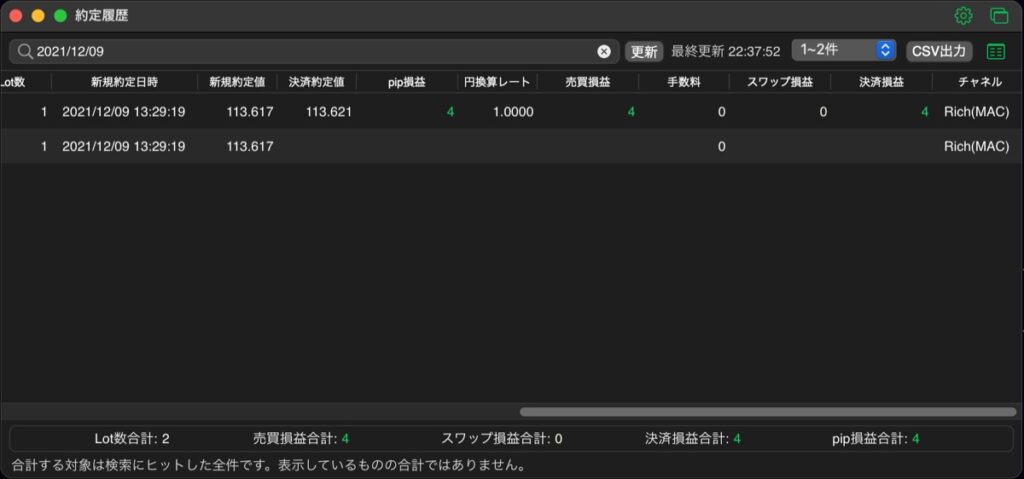This screenshot has height=479, width=1024.
Task: Click Rich(MAC) in the second row
Action: [976, 146]
